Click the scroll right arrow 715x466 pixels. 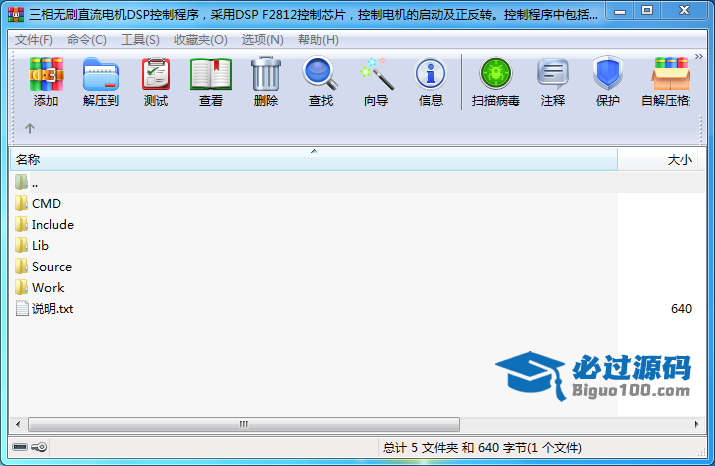(696, 424)
